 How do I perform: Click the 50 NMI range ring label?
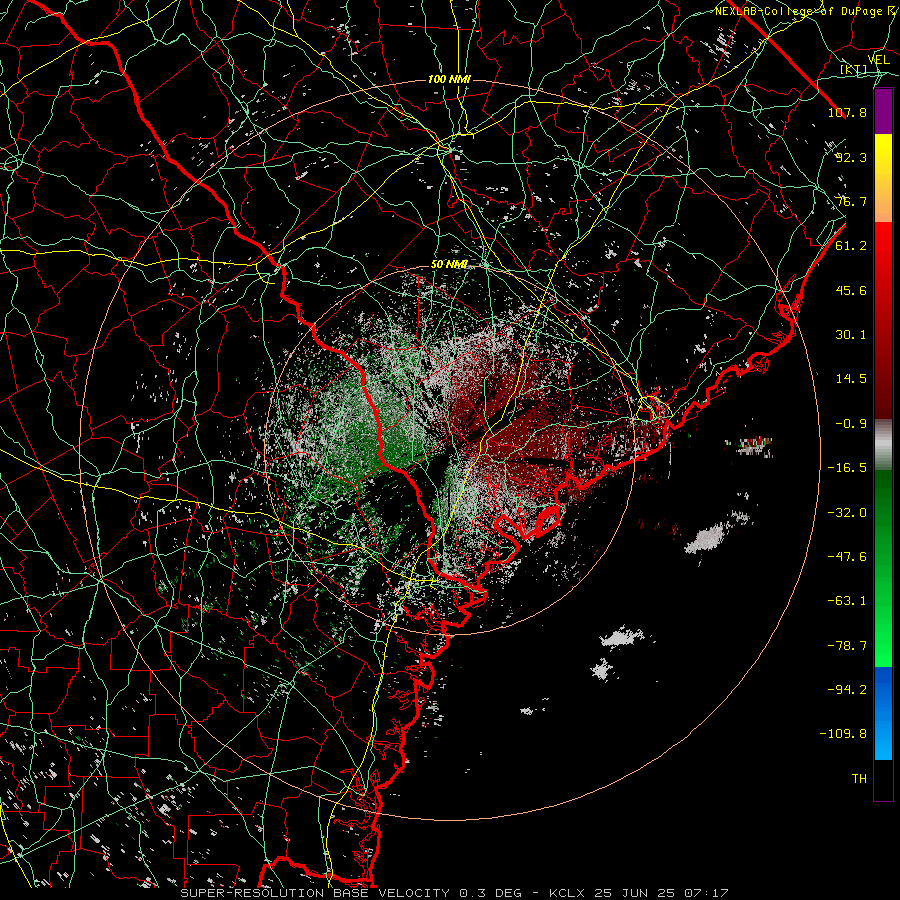tap(449, 265)
